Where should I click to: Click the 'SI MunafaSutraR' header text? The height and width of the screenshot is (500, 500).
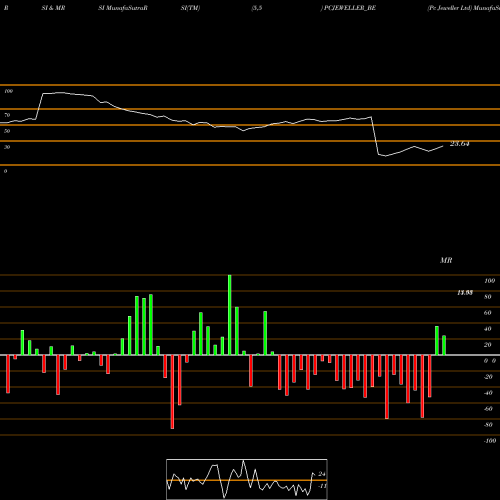[x=123, y=8]
